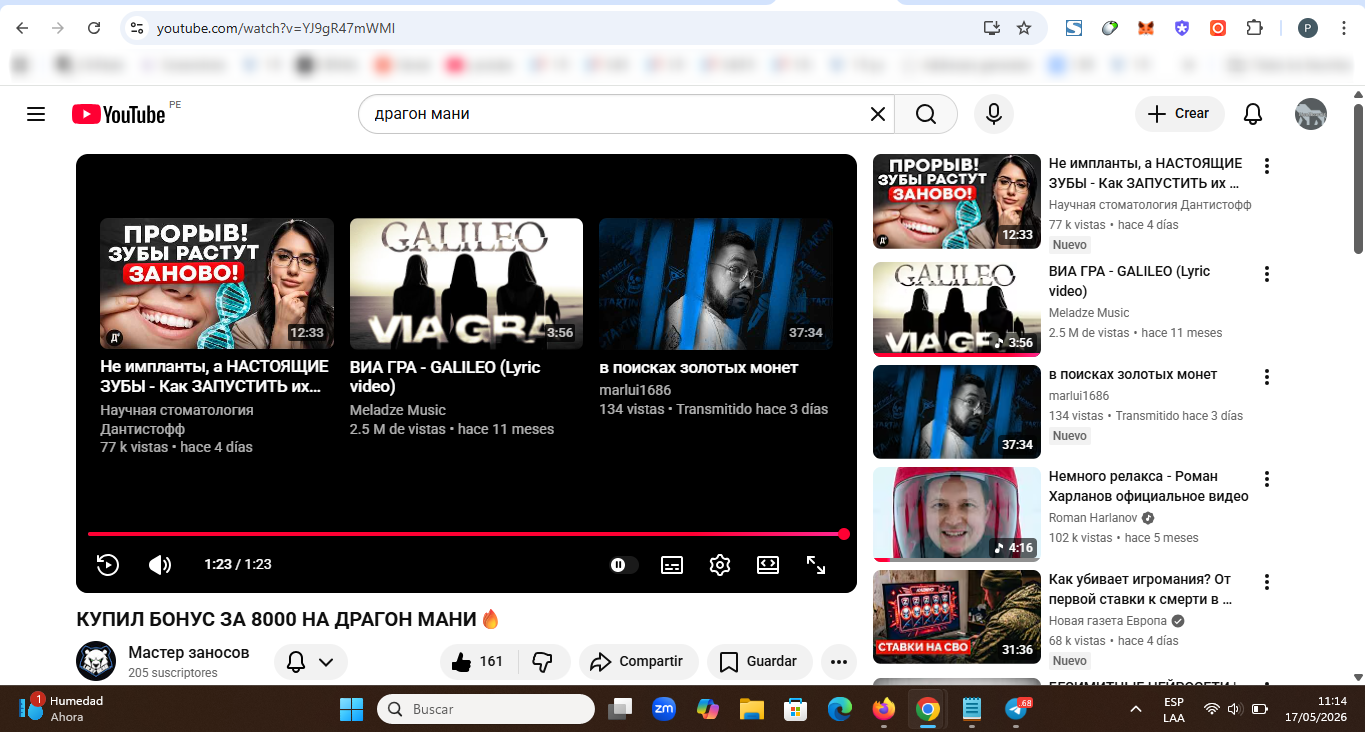
Task: Toggle the autoplay switch in the player
Action: (622, 565)
